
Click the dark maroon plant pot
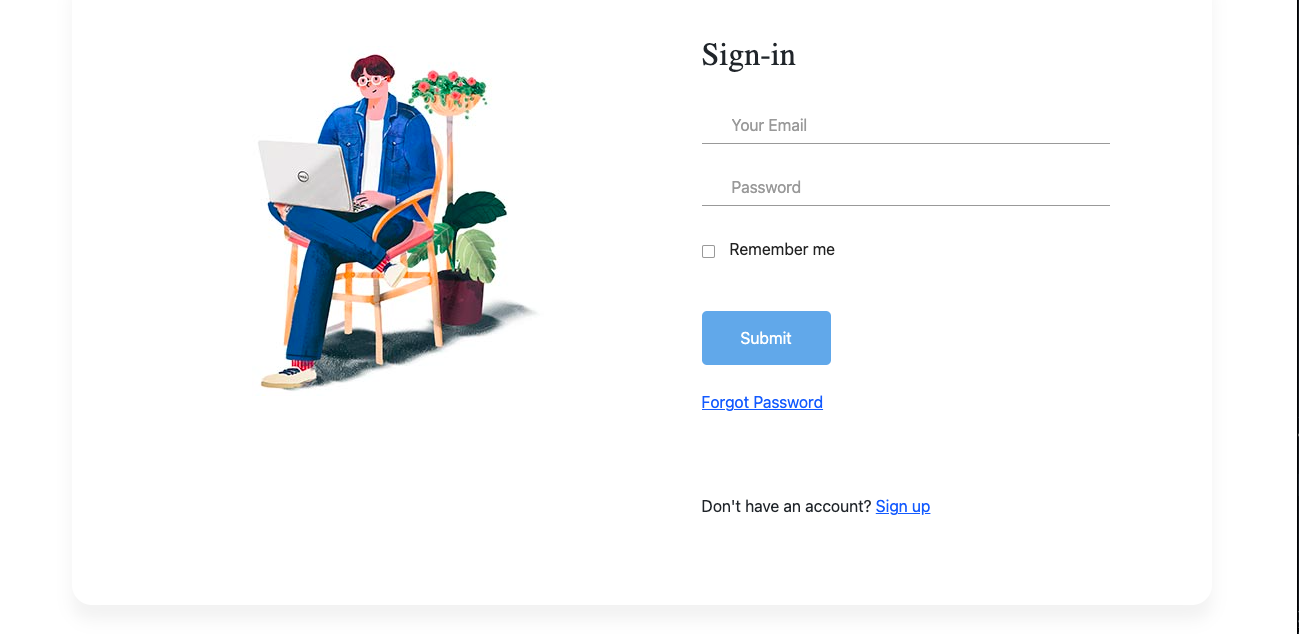tap(461, 297)
